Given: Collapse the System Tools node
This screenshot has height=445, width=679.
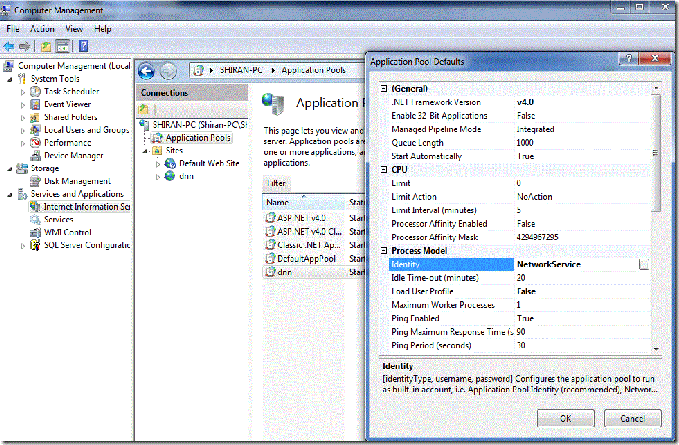Looking at the screenshot, I should click(x=10, y=79).
